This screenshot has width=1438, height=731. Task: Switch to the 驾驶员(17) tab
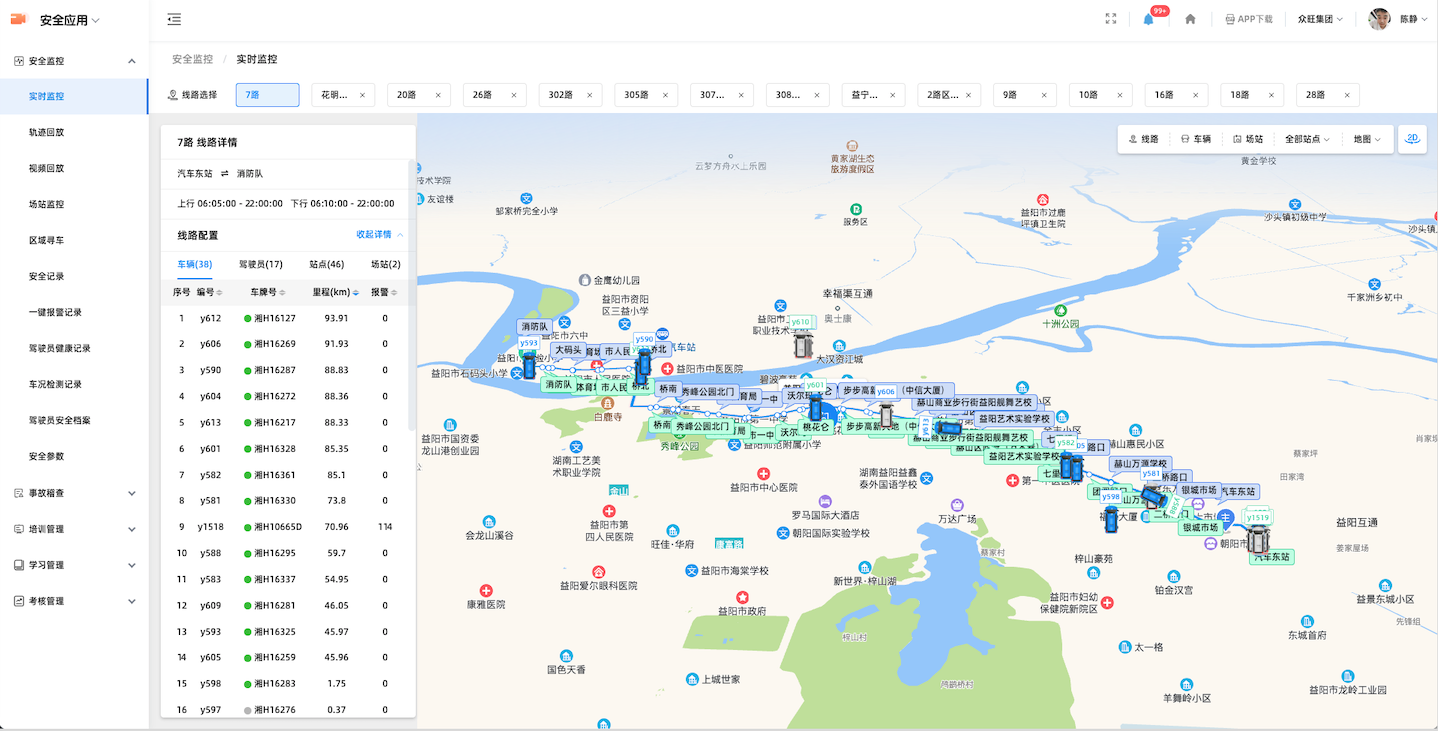point(260,264)
